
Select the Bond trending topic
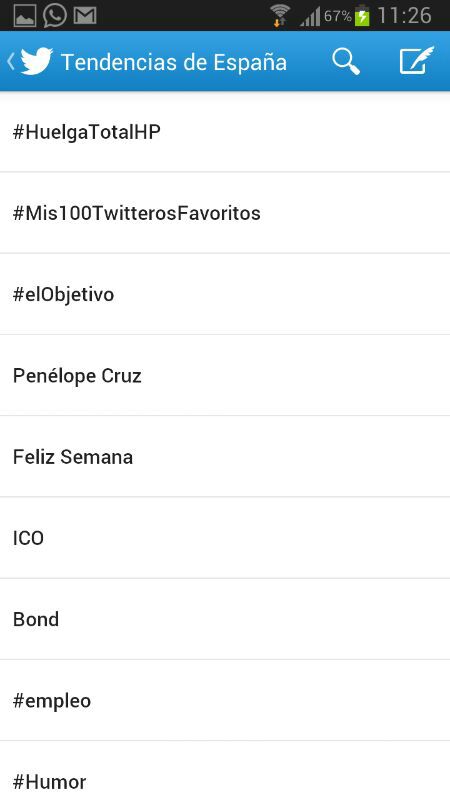point(225,619)
